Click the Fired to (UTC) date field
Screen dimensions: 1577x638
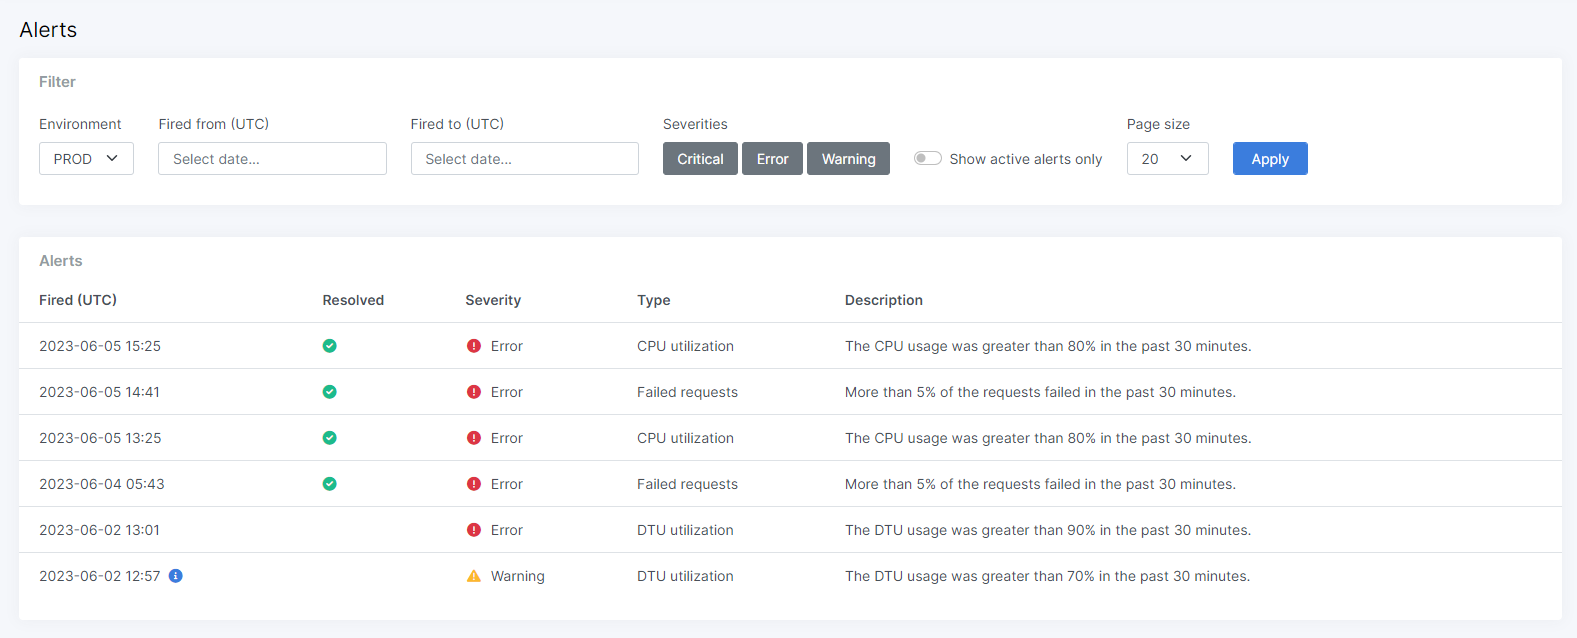[x=524, y=159]
